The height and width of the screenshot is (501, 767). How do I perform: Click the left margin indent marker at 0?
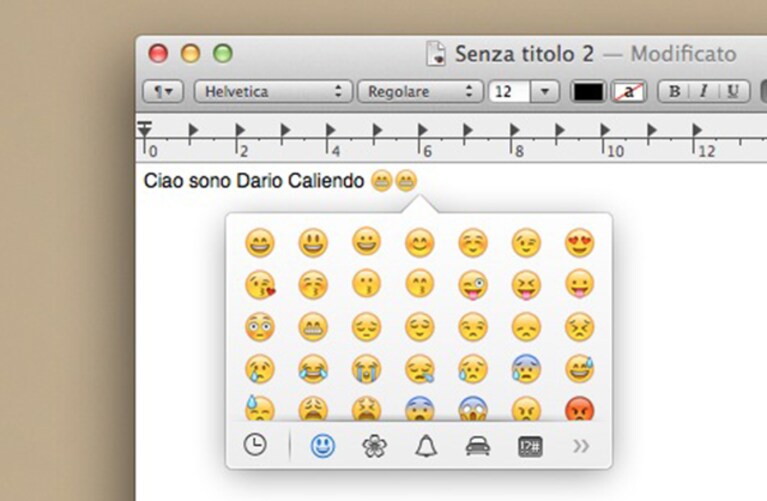[144, 129]
